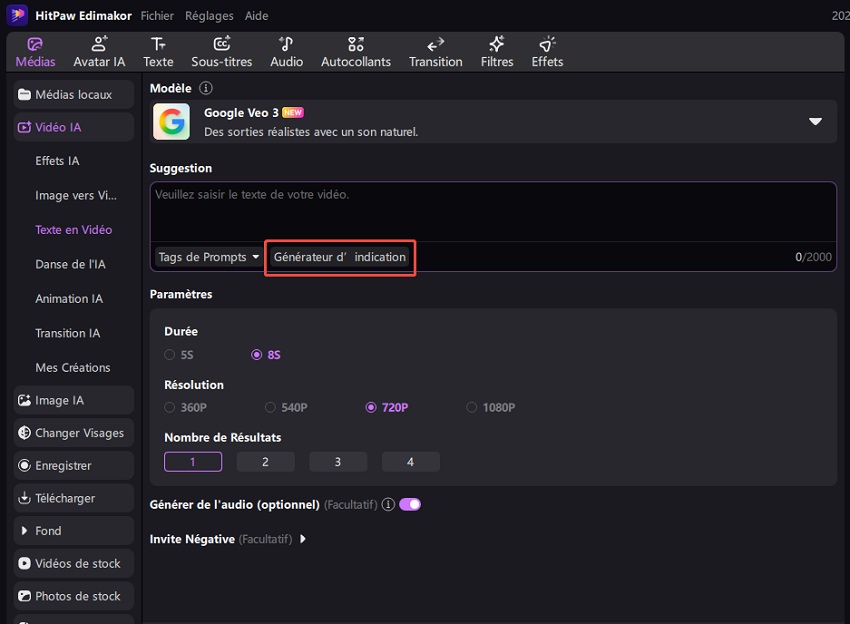Set number of results to 1
Image resolution: width=850 pixels, height=624 pixels.
(193, 462)
